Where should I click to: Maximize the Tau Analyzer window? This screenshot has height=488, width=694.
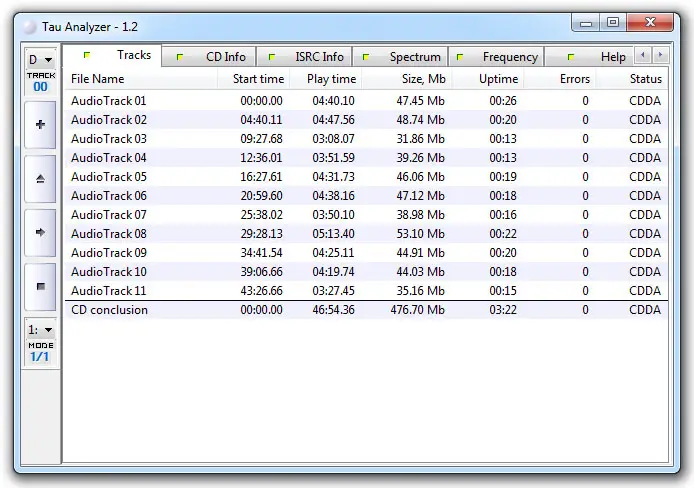click(x=613, y=23)
